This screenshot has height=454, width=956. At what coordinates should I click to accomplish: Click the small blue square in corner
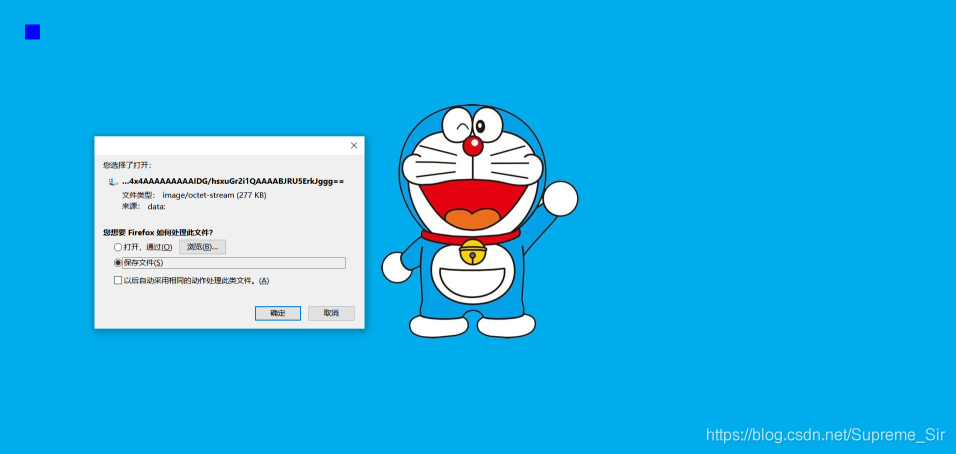(32, 32)
